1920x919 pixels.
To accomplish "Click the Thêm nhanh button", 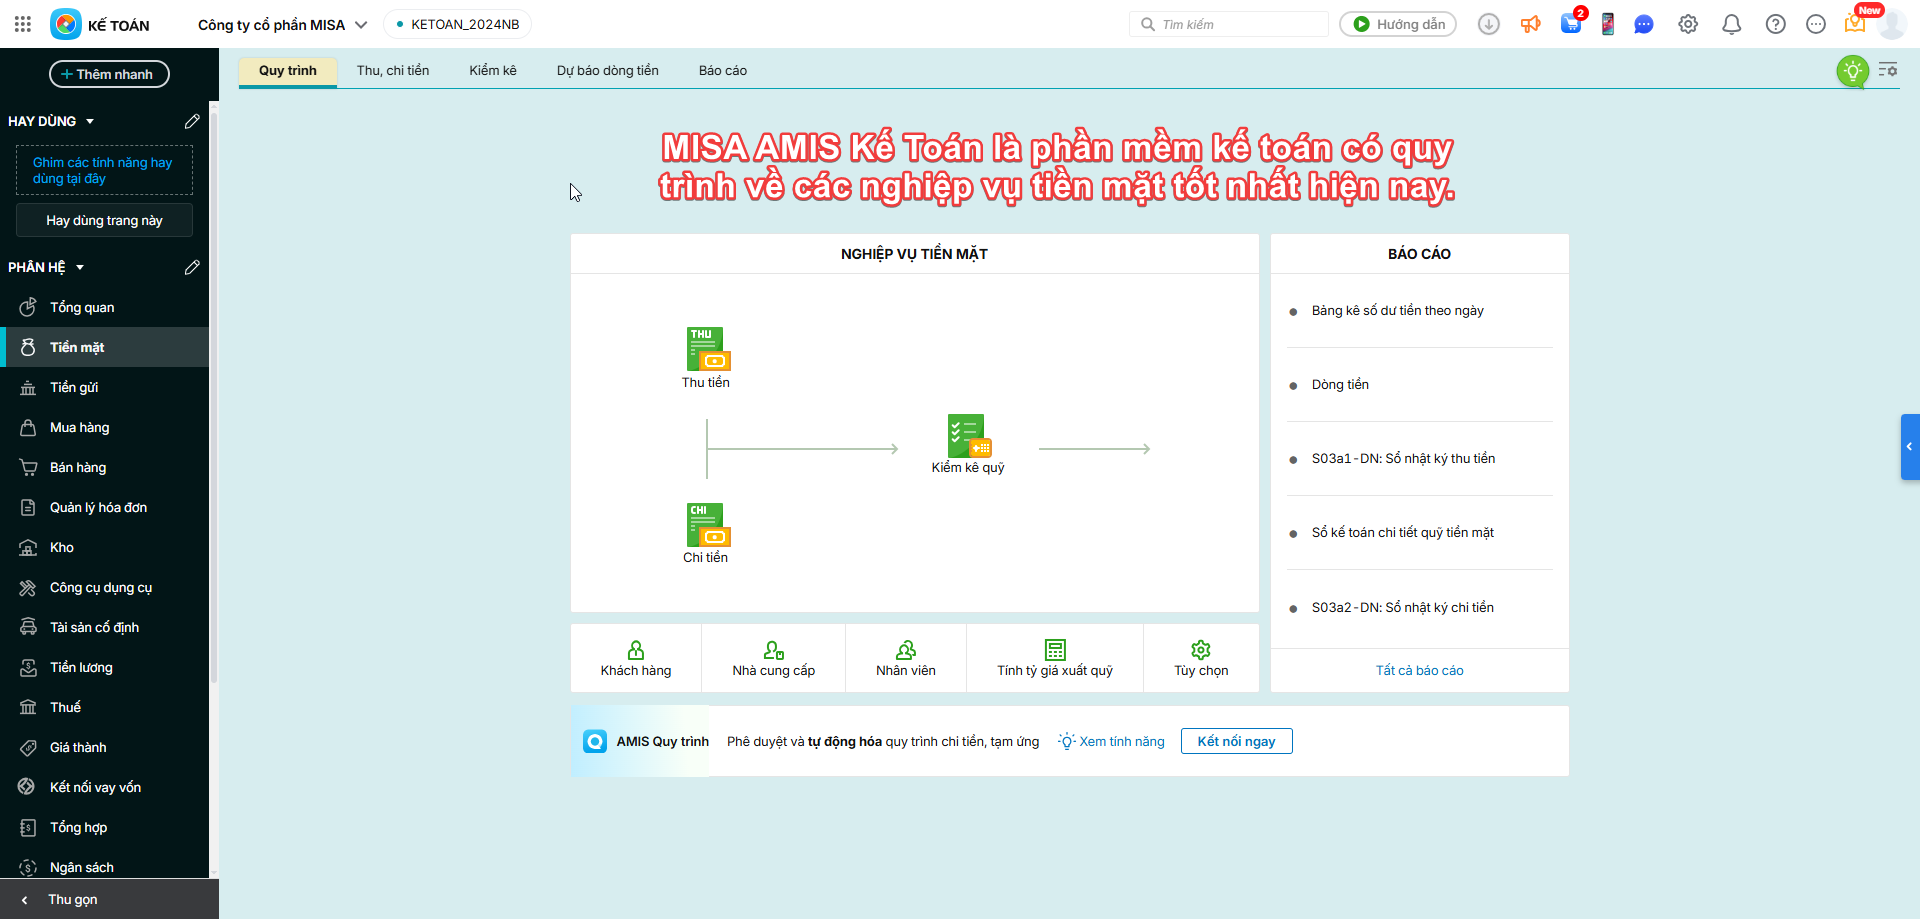I will click(109, 74).
